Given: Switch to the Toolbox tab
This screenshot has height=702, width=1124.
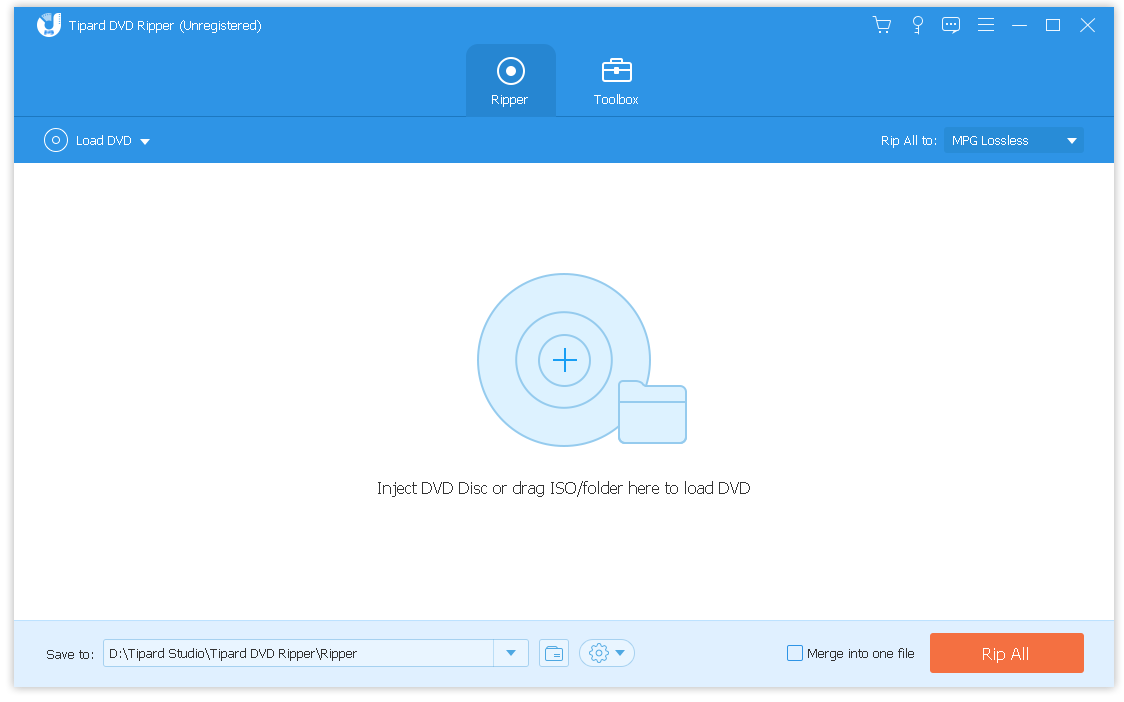Looking at the screenshot, I should point(615,80).
